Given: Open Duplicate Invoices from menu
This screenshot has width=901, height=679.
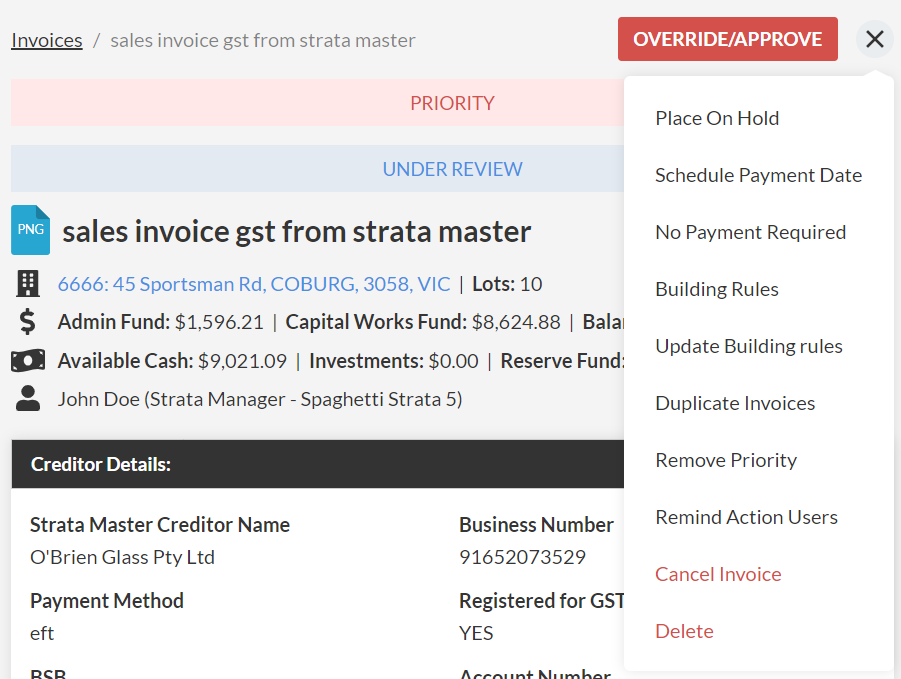Looking at the screenshot, I should pos(735,403).
